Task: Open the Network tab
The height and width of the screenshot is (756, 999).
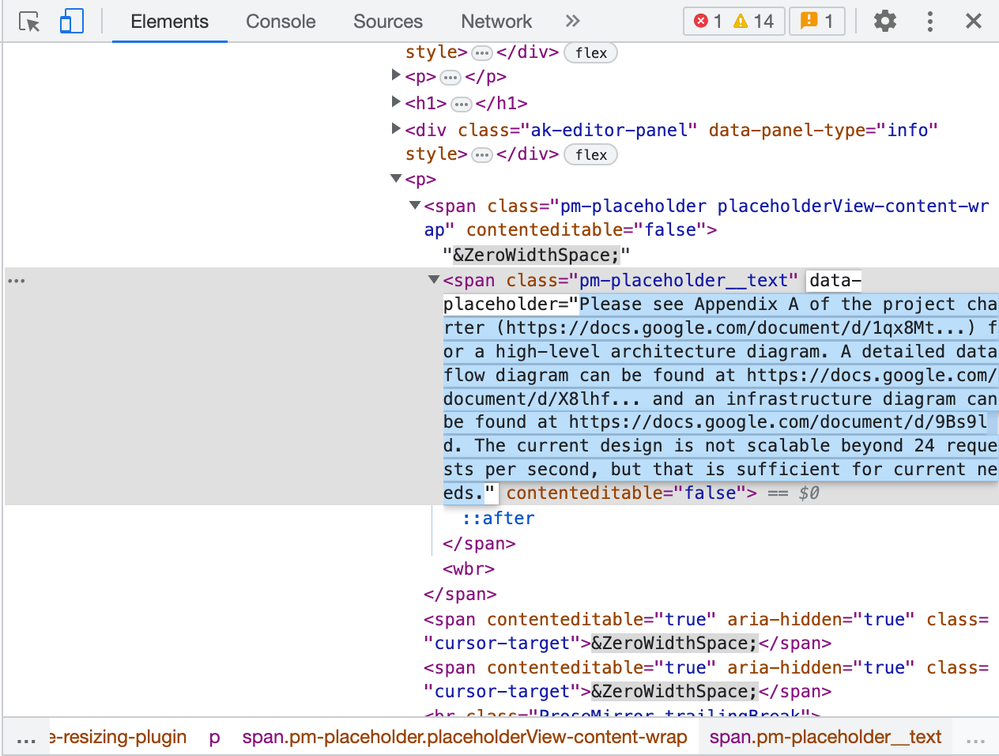Action: [496, 22]
